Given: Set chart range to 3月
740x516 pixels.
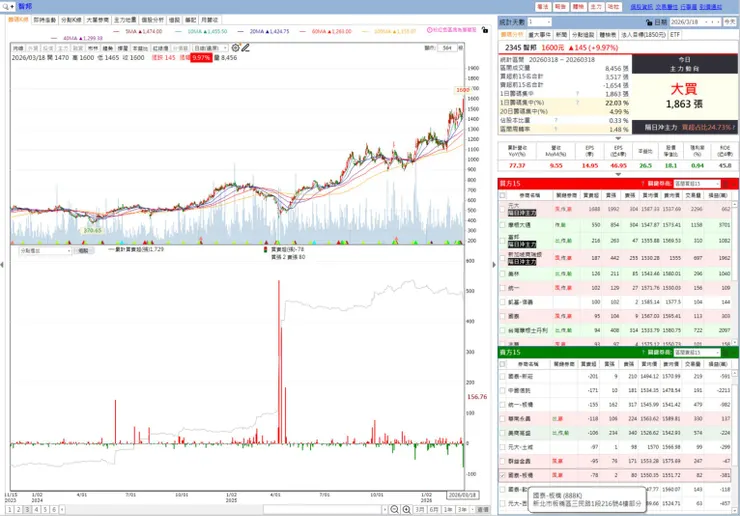Looking at the screenshot, I should 420,509.
